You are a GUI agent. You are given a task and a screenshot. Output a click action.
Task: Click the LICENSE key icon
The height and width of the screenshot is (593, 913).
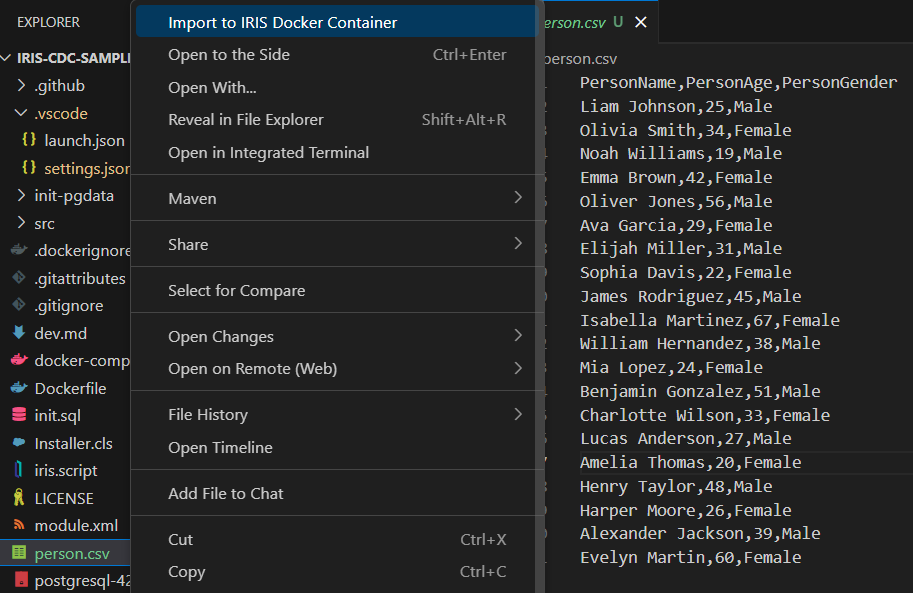click(18, 498)
